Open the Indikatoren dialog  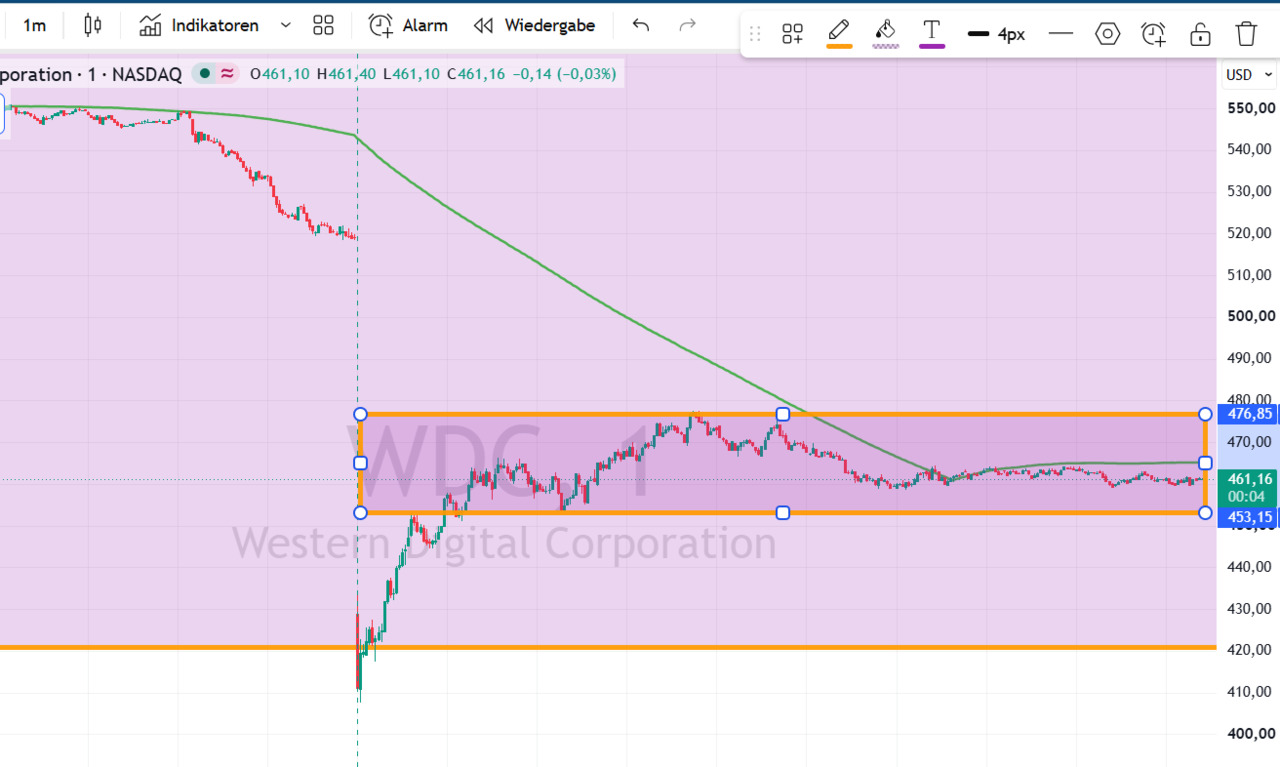(x=199, y=25)
